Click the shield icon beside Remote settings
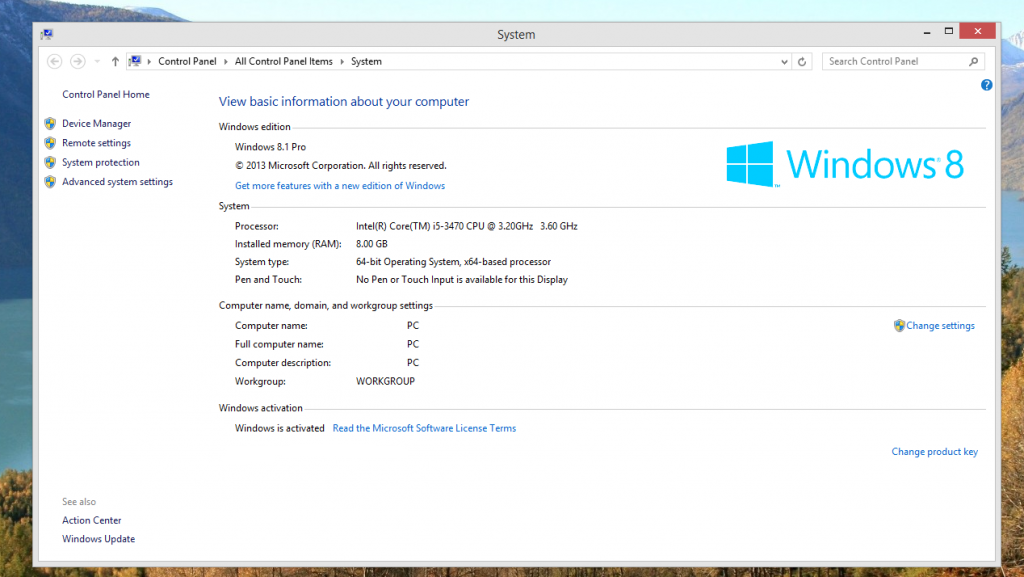This screenshot has width=1024, height=577. (x=50, y=143)
